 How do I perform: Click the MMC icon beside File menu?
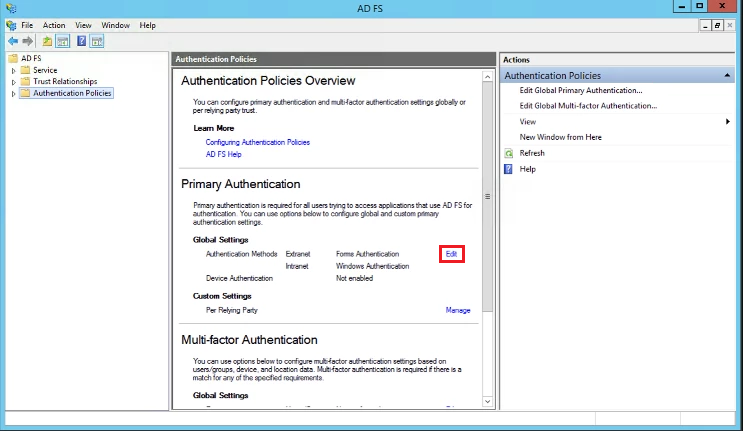pyautogui.click(x=11, y=25)
